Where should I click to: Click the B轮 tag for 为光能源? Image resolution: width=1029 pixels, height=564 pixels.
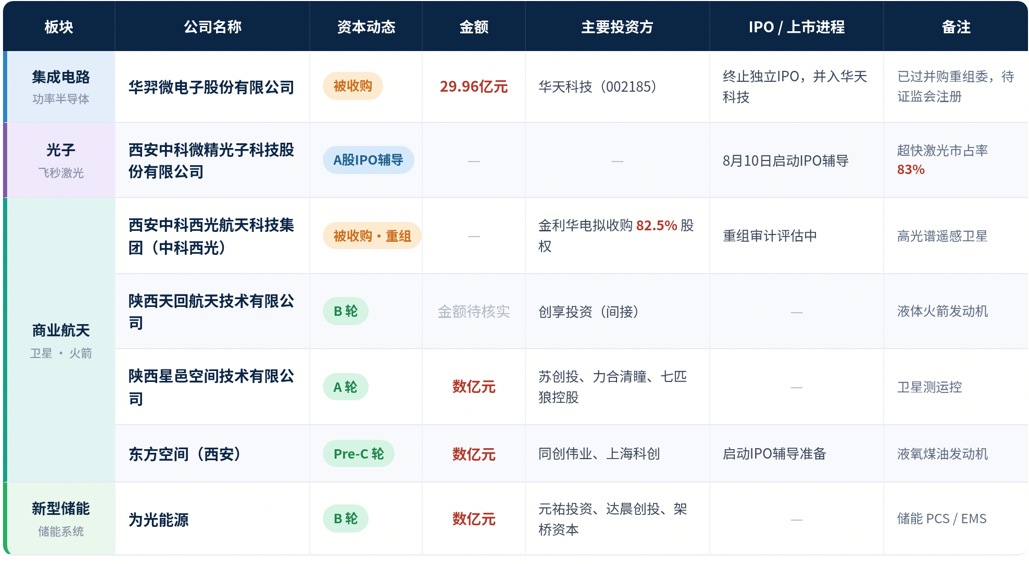[x=345, y=519]
